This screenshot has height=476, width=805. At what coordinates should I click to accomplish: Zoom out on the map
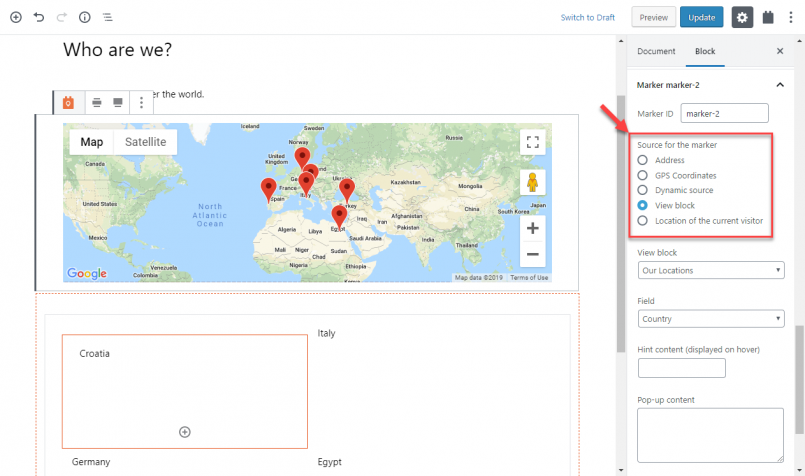(x=532, y=254)
